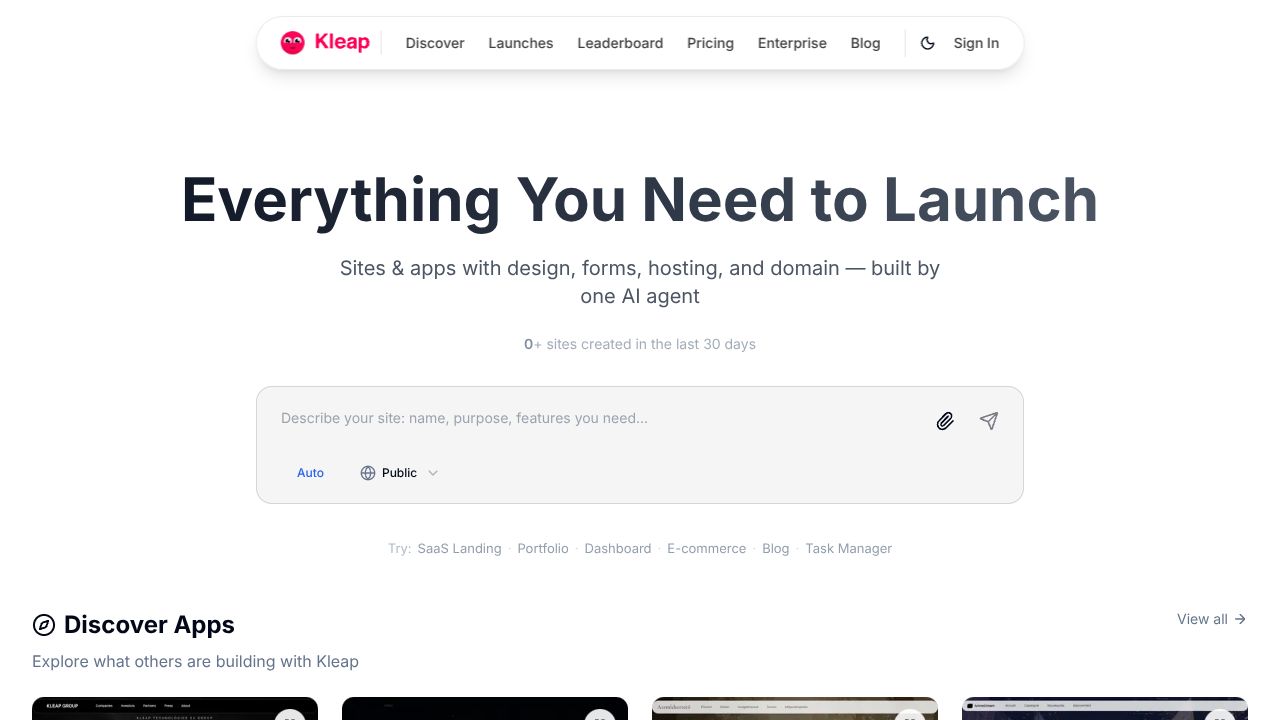Viewport: 1280px width, 720px height.
Task: Open the Discover page
Action: click(435, 43)
